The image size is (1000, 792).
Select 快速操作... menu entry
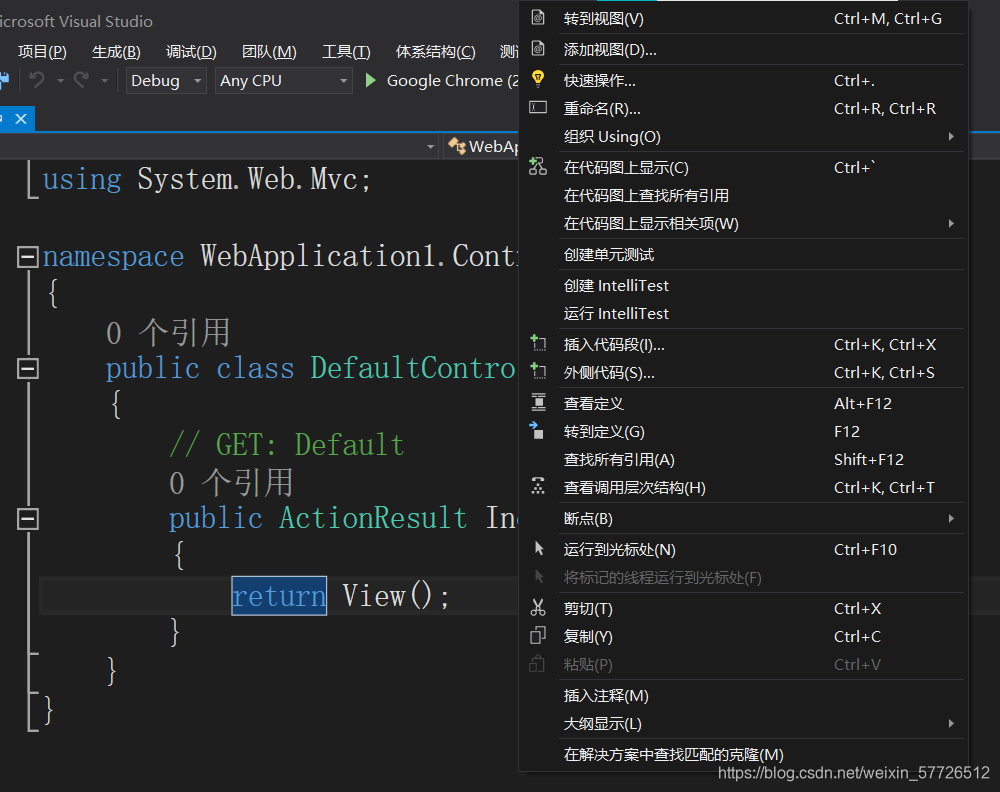click(x=744, y=80)
